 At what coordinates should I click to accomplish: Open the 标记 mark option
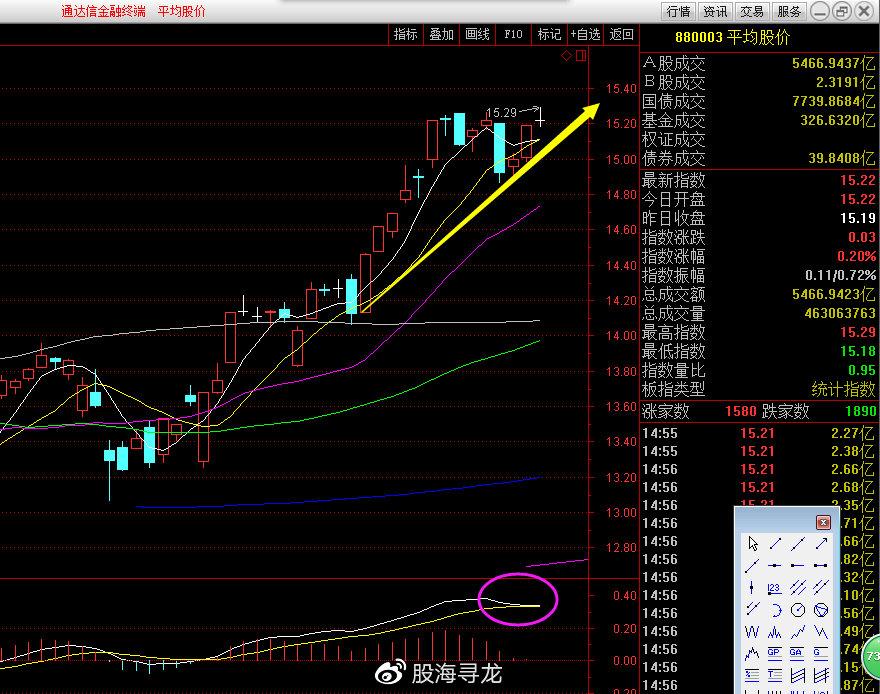click(x=549, y=34)
